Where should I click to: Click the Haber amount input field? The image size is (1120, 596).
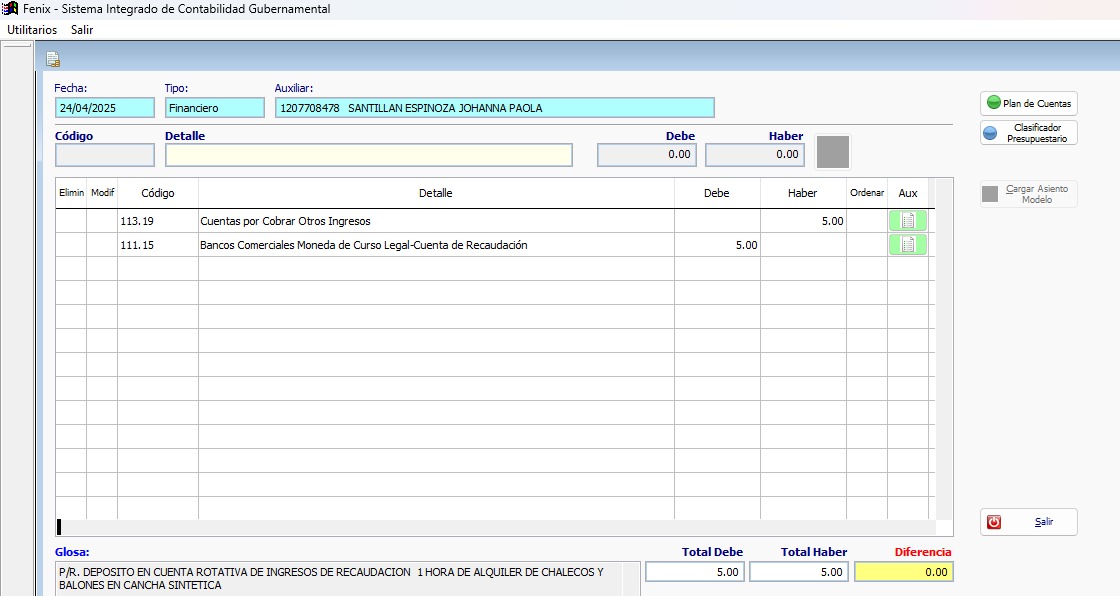(x=755, y=155)
